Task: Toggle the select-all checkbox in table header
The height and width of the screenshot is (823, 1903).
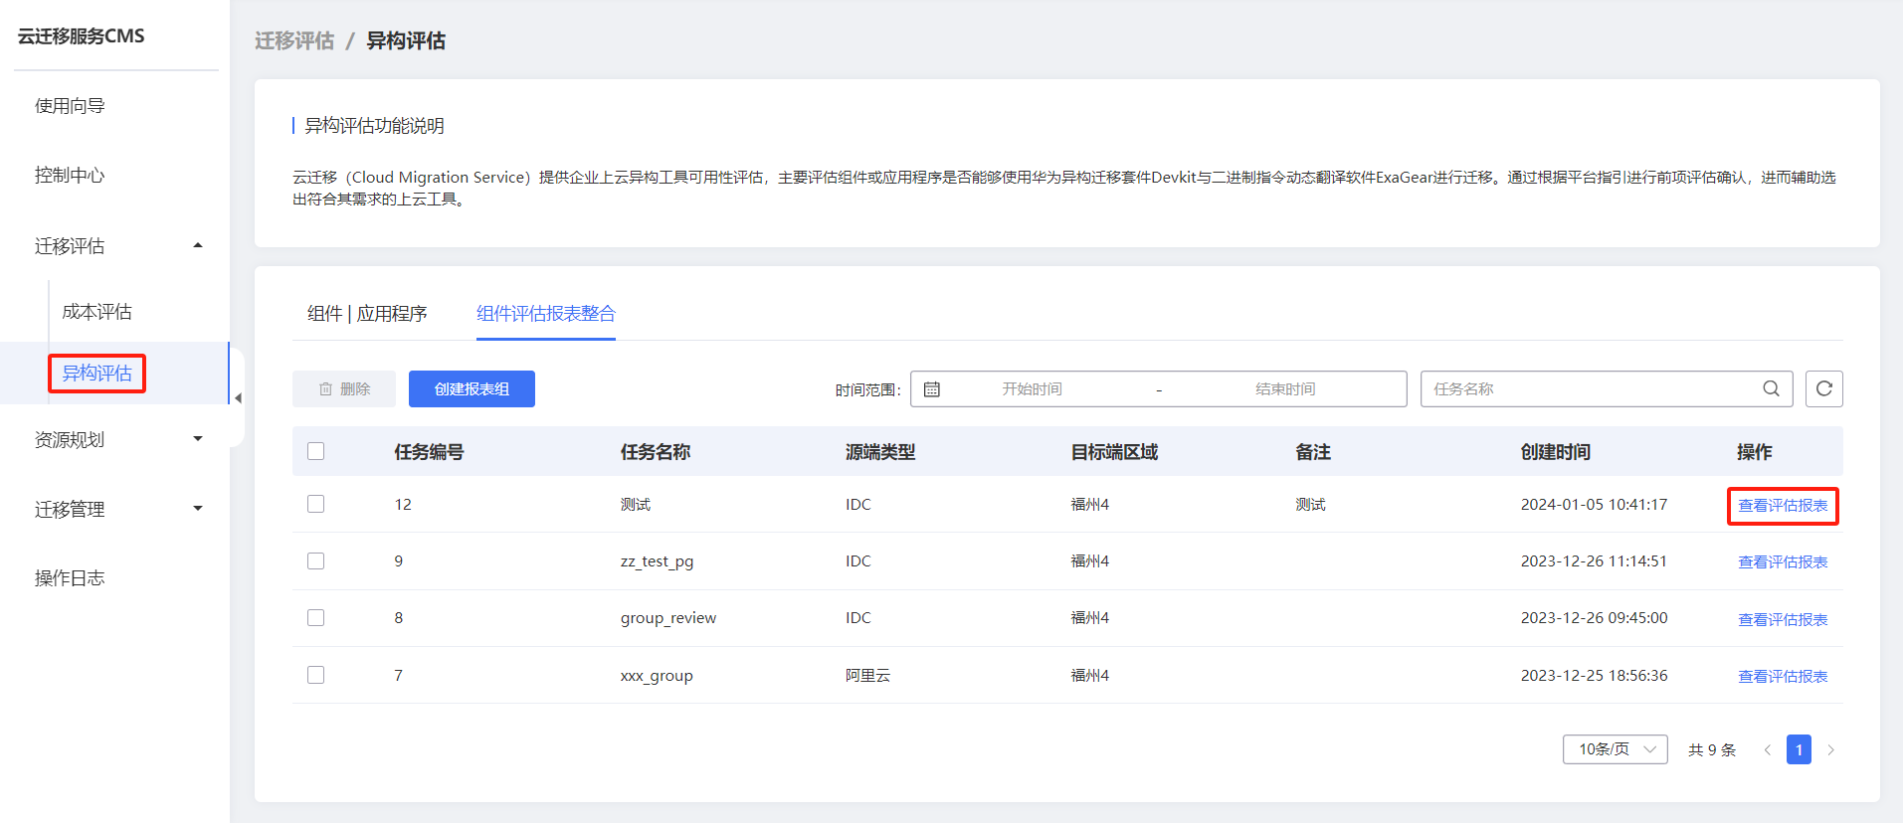Action: 316,451
